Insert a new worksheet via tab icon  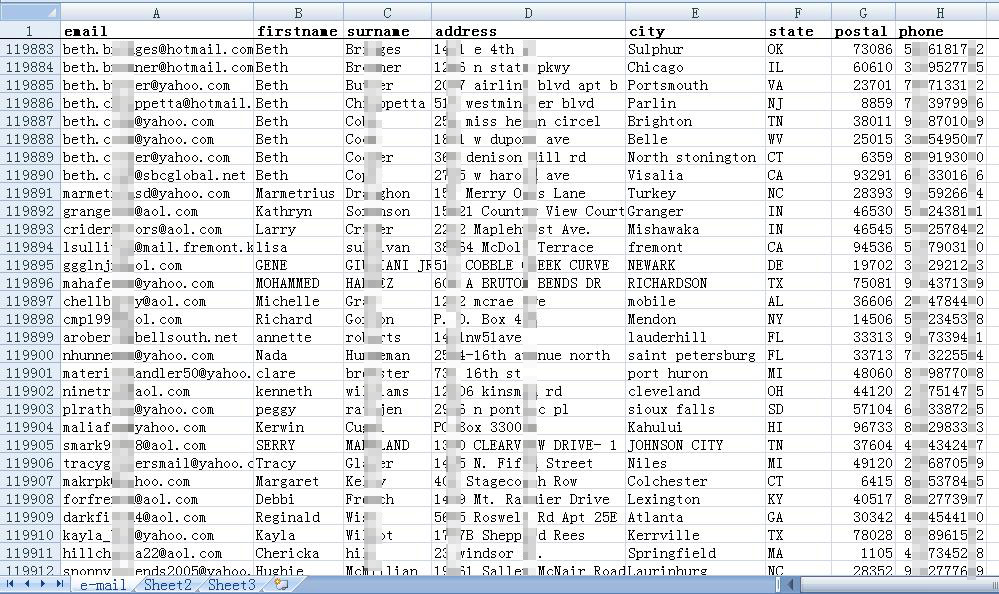(x=281, y=584)
